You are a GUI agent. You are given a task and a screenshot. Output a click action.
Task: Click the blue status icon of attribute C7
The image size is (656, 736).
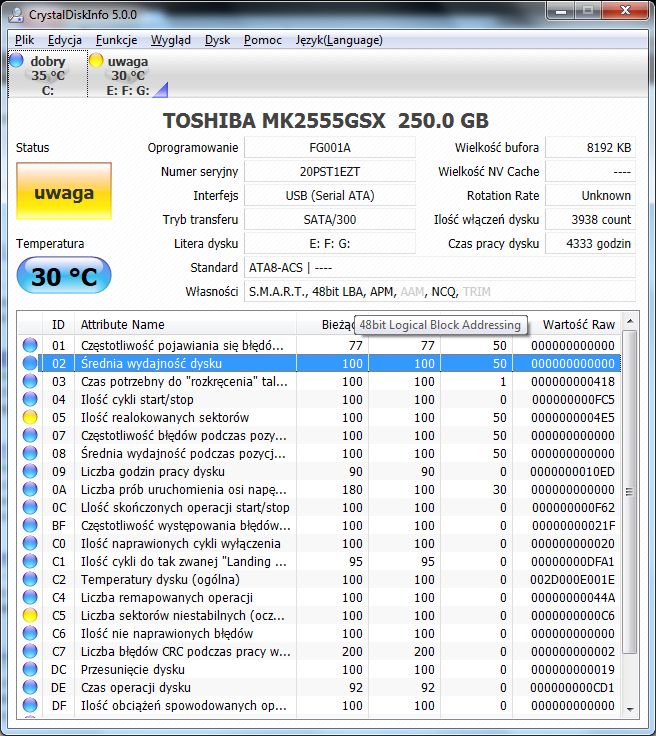coord(30,651)
